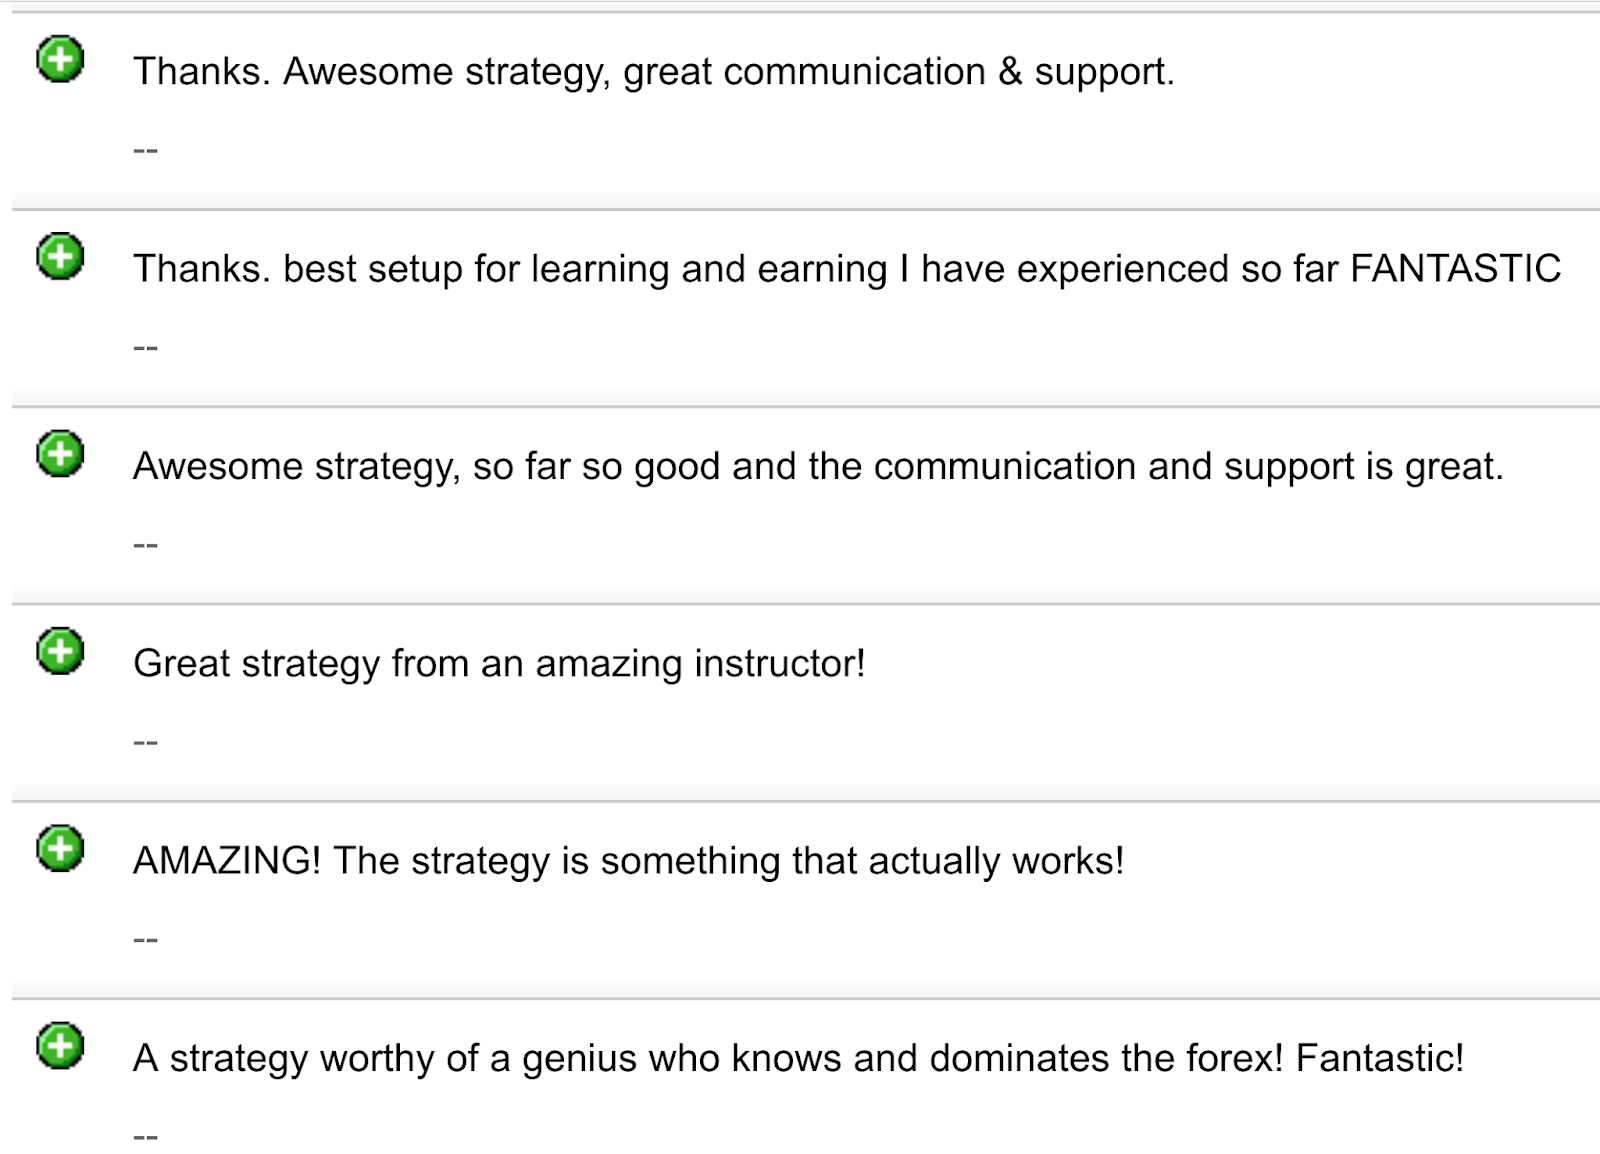This screenshot has width=1600, height=1154.
Task: Click the dashes below 'actually works!' comment
Action: 145,939
